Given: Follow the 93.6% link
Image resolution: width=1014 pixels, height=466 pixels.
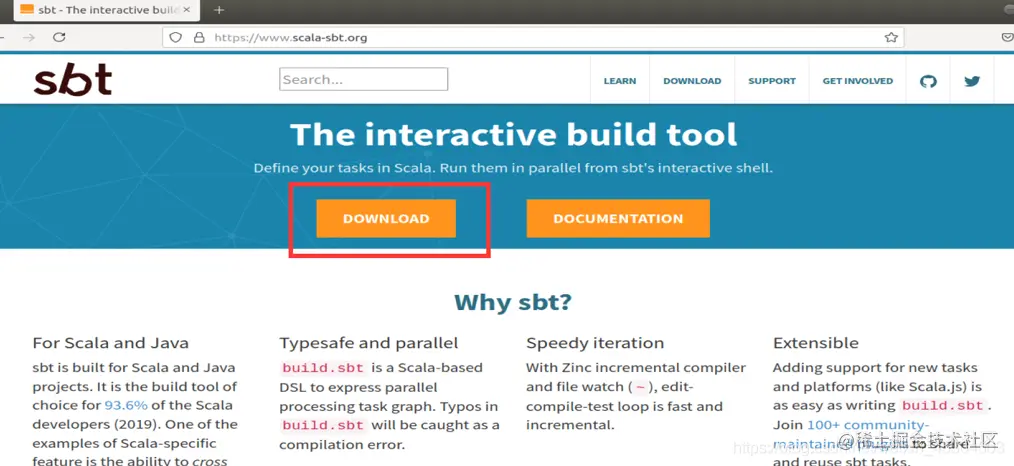Looking at the screenshot, I should 126,406.
